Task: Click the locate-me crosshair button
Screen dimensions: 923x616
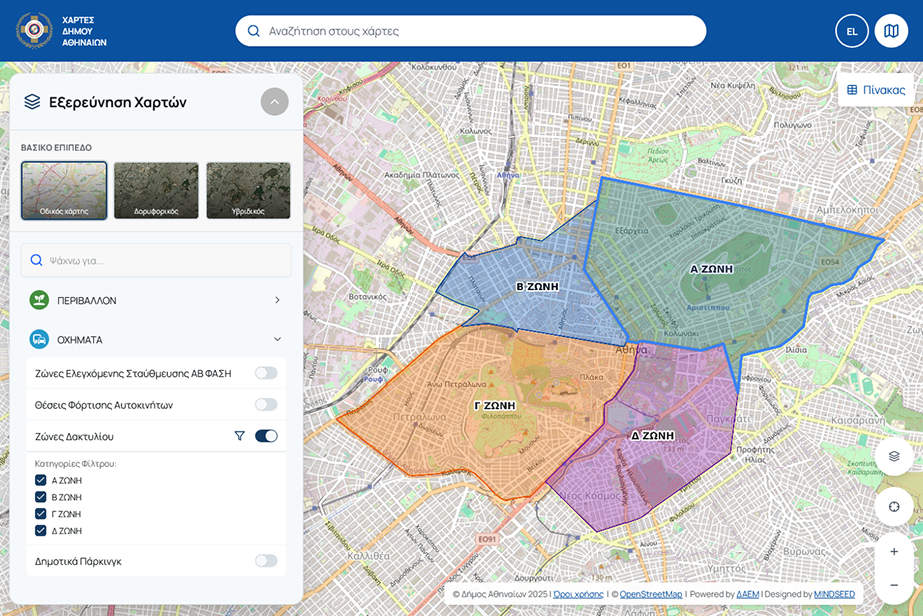Action: point(893,506)
